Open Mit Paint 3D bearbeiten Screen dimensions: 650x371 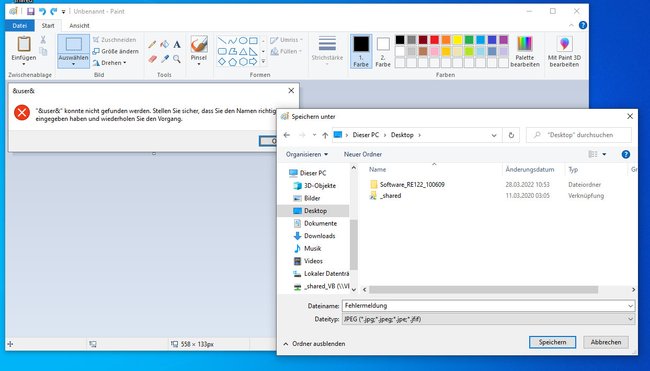(x=564, y=51)
